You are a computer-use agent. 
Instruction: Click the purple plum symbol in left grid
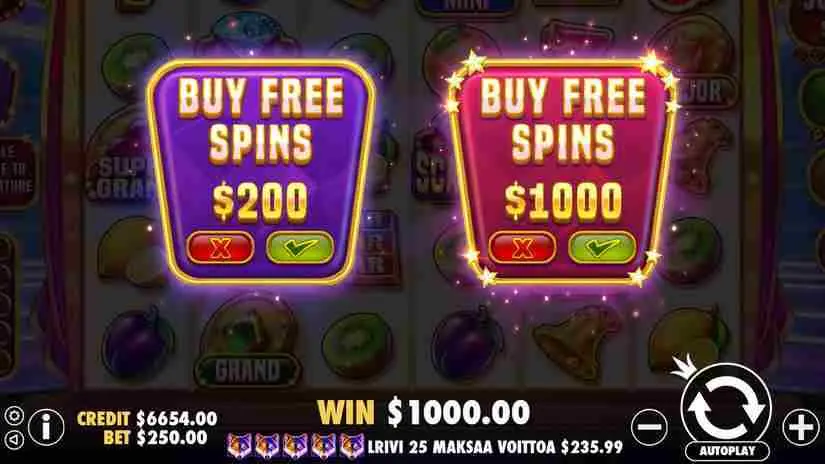(x=137, y=342)
